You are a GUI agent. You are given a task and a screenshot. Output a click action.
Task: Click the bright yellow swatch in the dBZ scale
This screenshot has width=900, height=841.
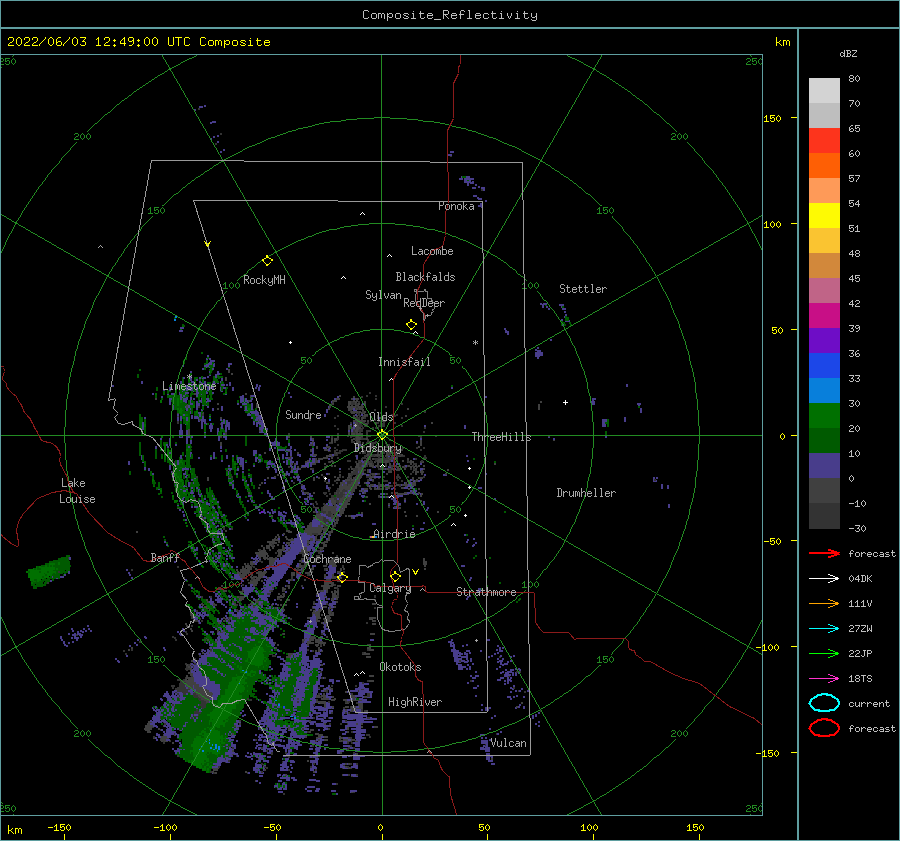[x=824, y=216]
